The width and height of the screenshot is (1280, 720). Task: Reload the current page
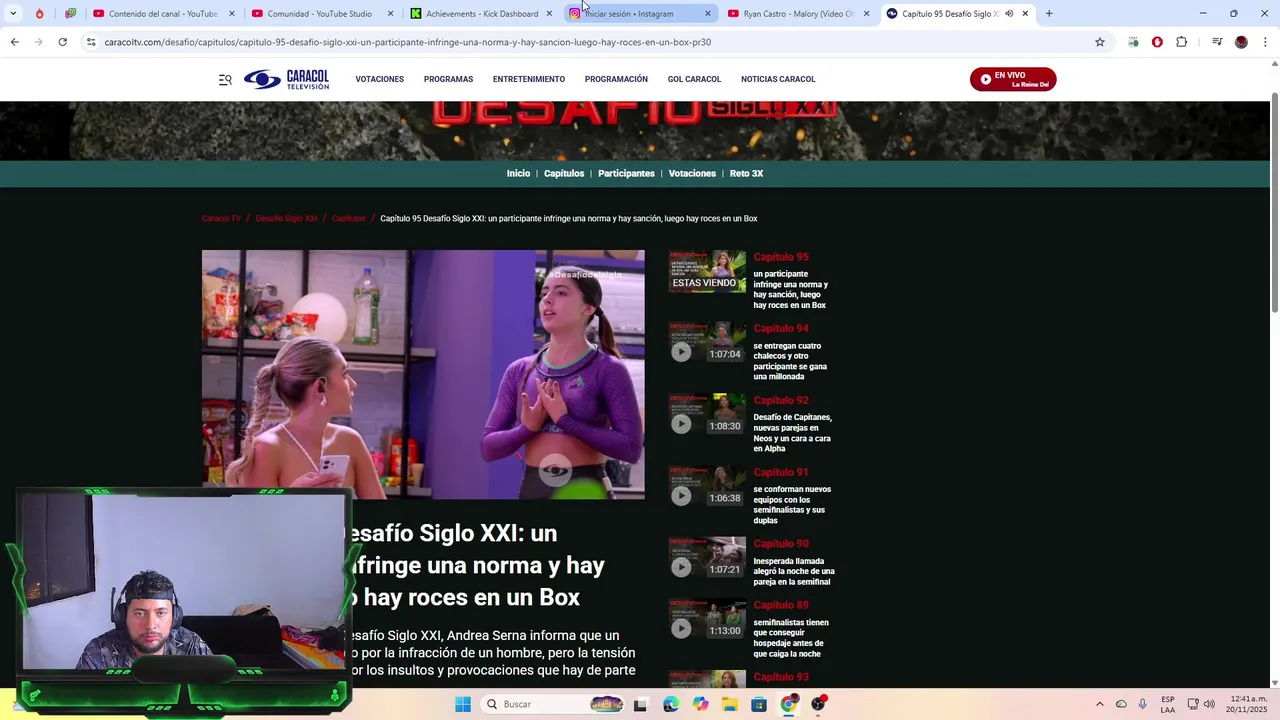click(62, 42)
